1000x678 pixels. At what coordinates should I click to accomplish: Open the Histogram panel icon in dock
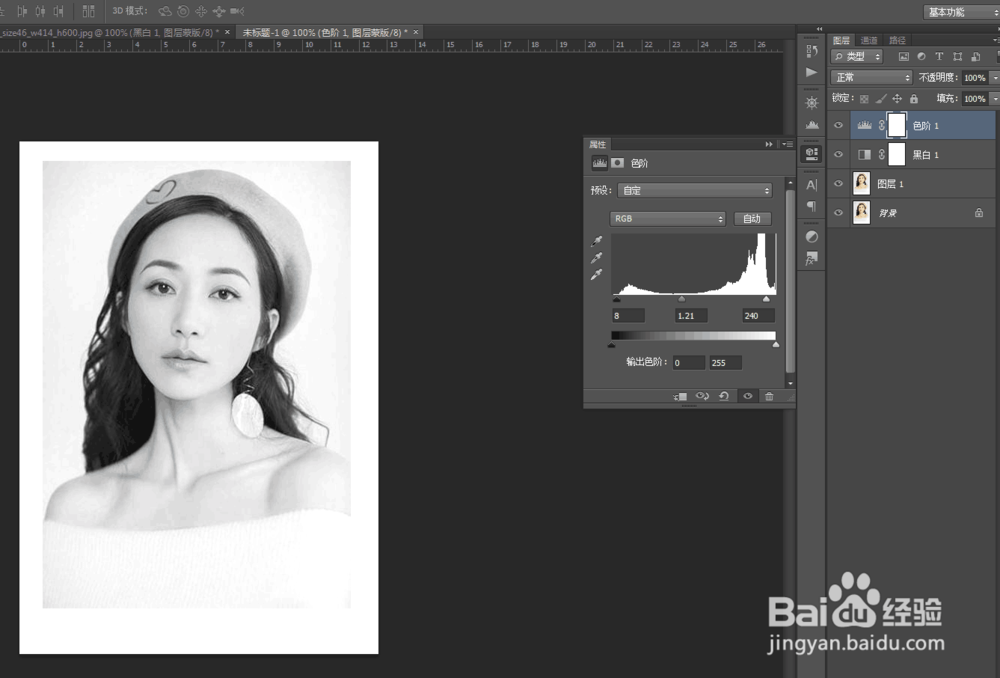click(x=811, y=124)
